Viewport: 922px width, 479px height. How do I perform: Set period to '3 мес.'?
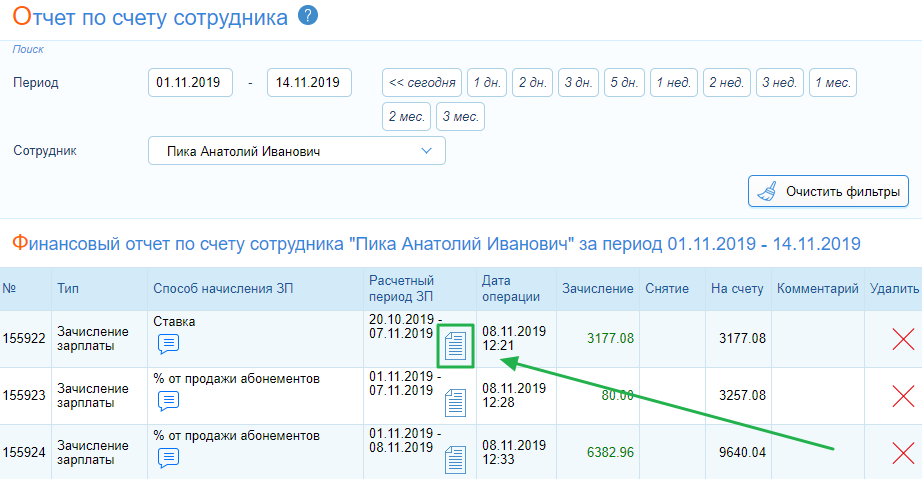460,116
